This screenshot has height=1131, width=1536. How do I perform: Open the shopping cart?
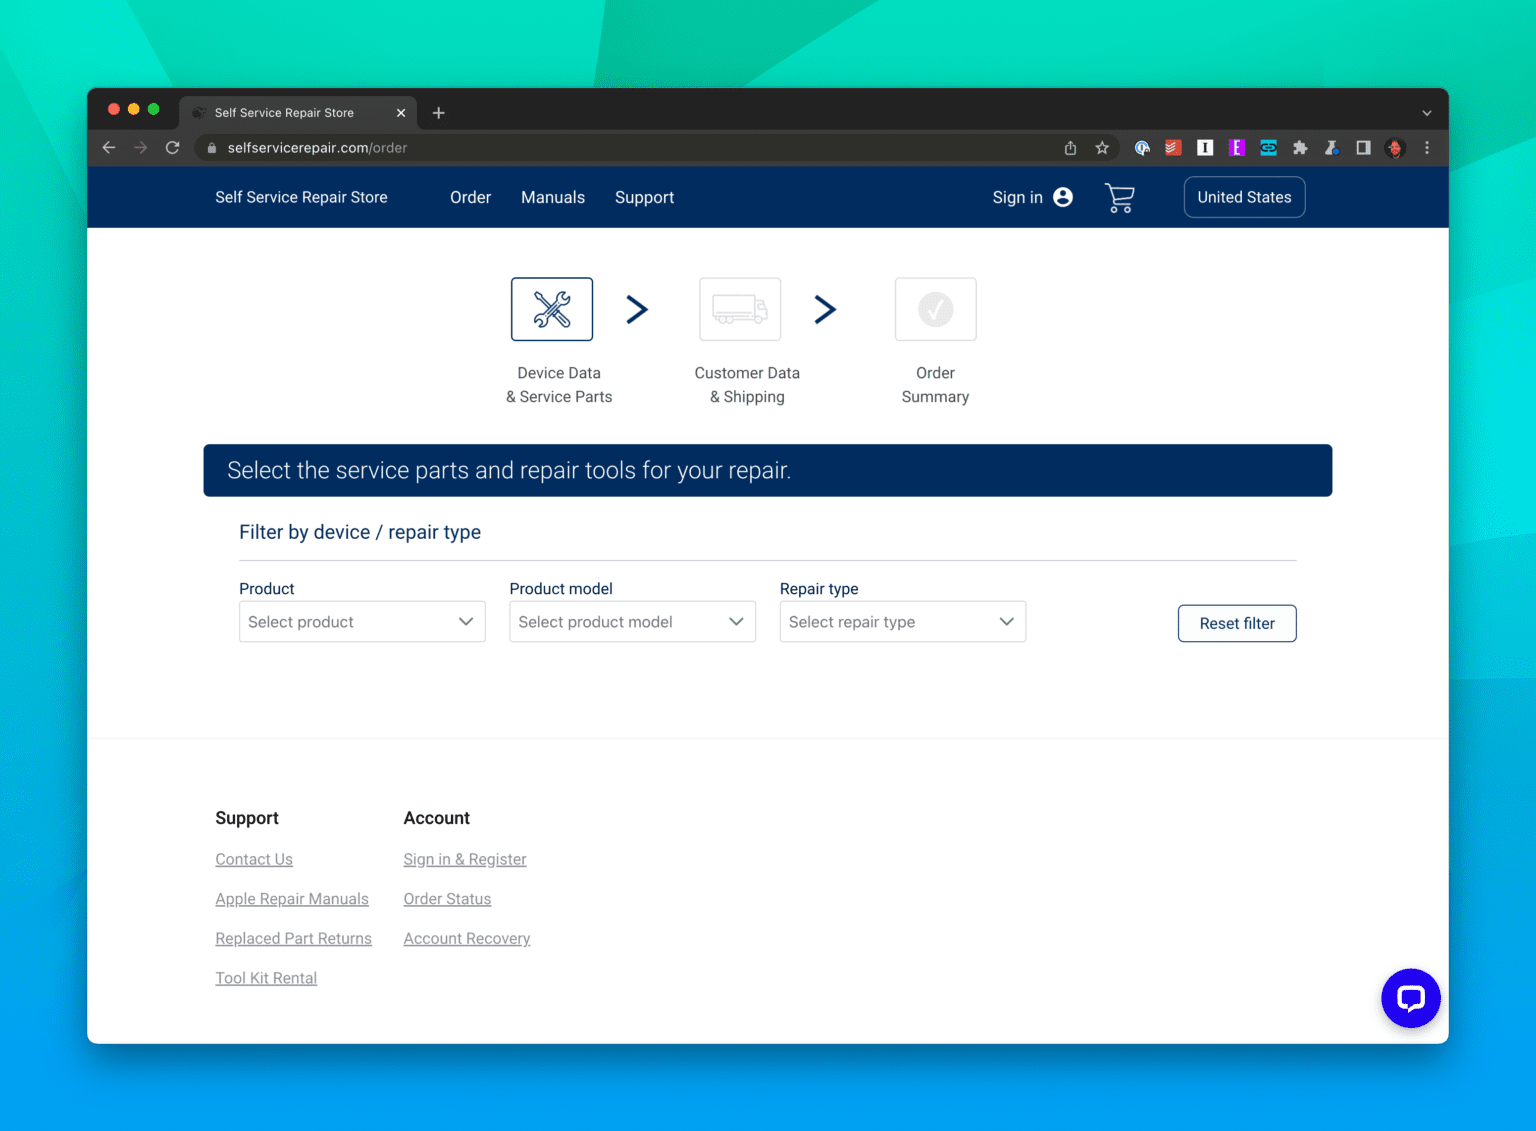(1119, 198)
